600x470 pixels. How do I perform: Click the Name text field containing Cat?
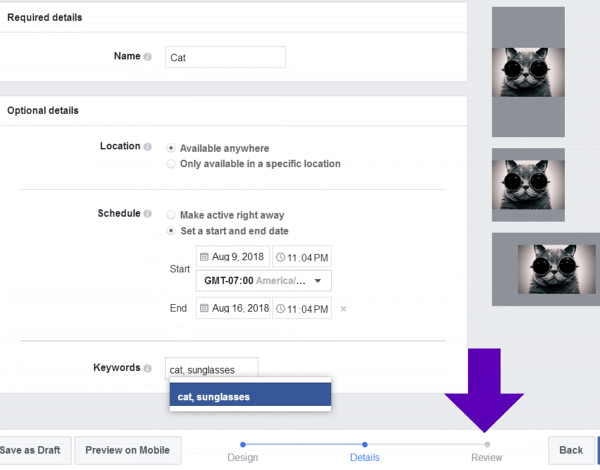(225, 57)
